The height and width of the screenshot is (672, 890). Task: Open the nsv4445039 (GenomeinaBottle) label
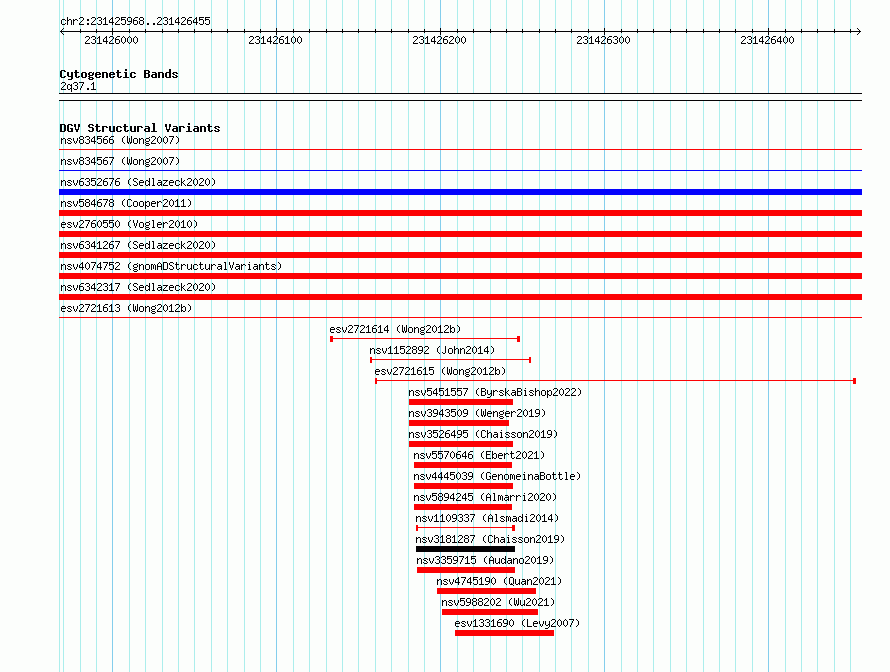(x=497, y=476)
